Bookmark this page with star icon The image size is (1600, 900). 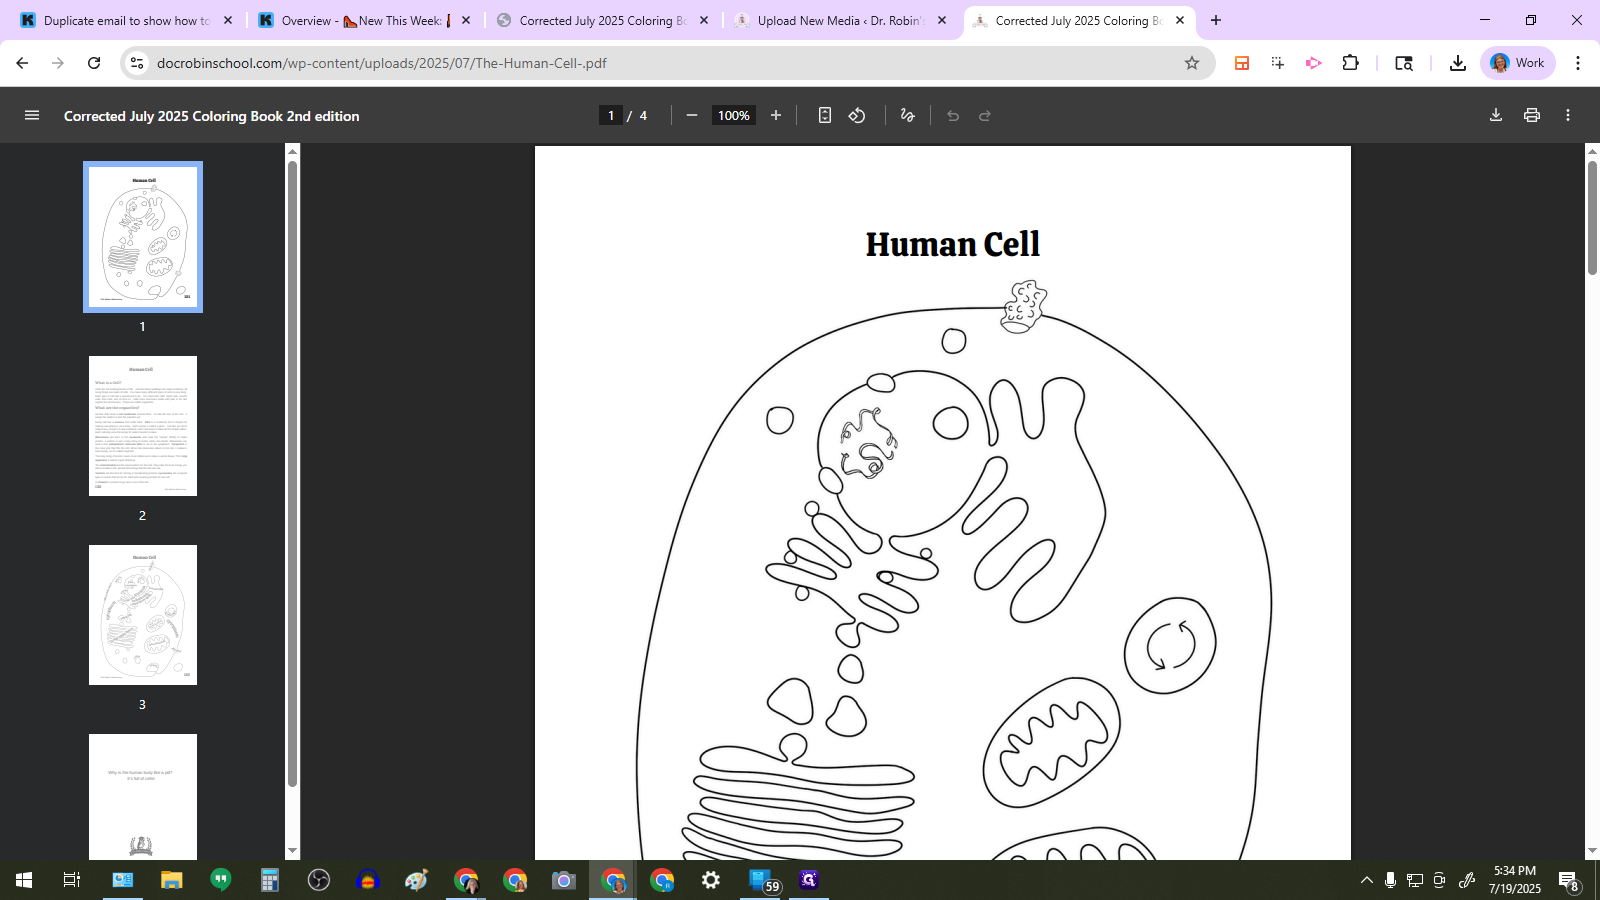click(x=1191, y=63)
